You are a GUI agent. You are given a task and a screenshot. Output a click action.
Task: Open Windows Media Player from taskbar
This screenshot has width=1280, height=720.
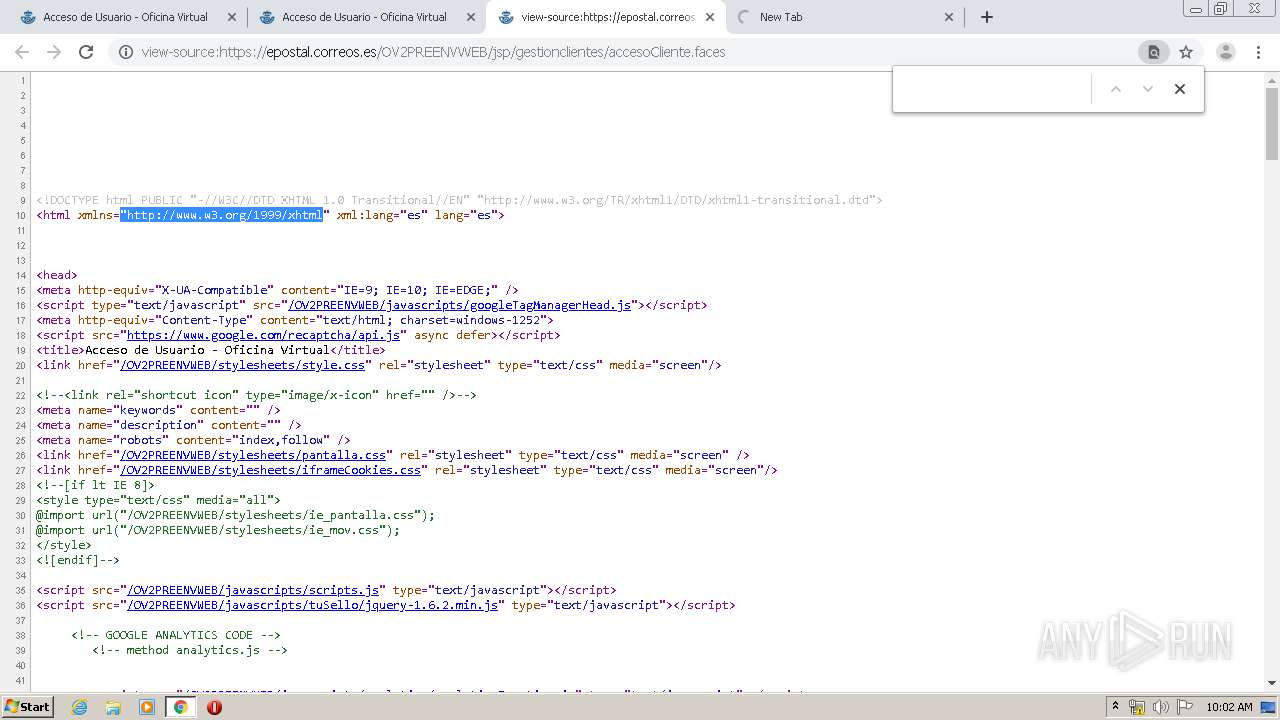click(x=147, y=707)
